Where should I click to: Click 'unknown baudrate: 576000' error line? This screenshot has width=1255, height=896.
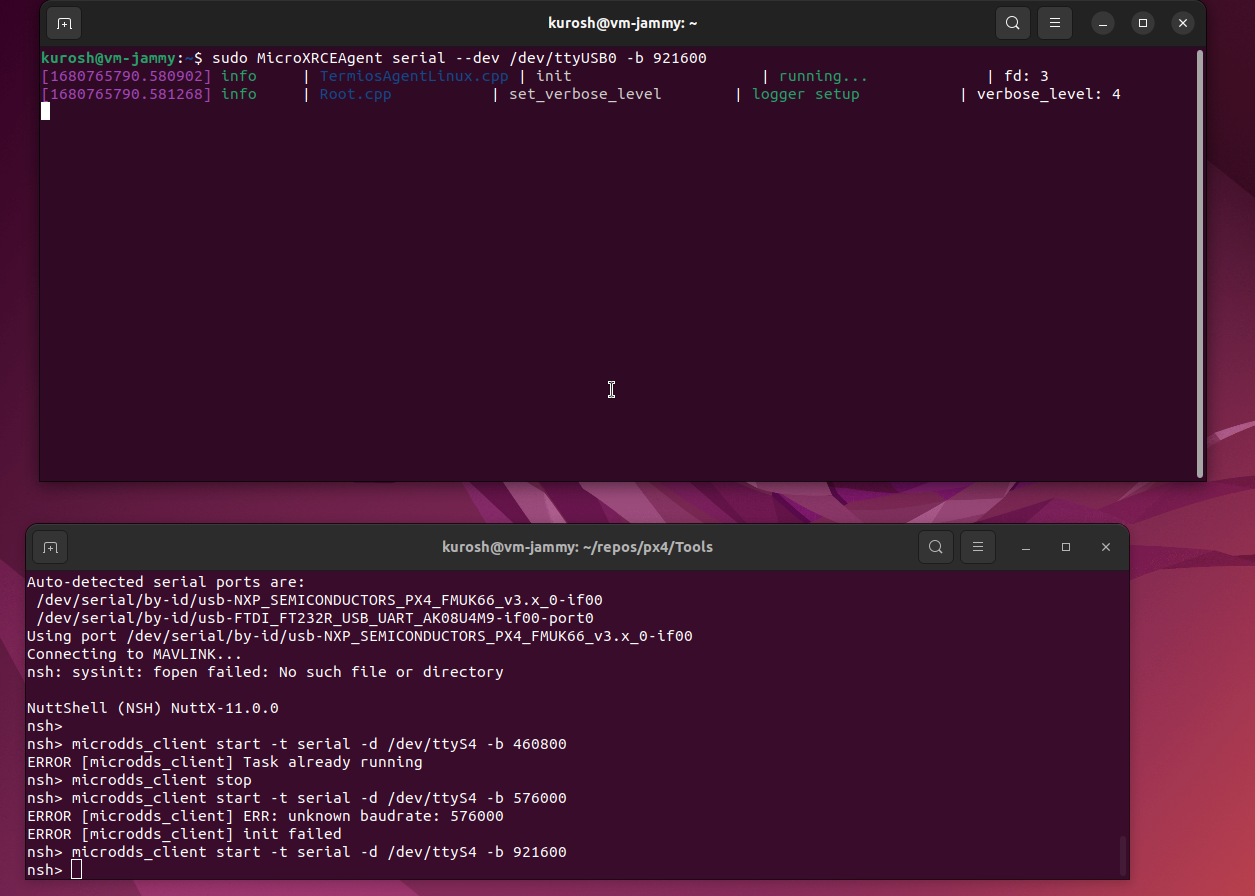[265, 816]
